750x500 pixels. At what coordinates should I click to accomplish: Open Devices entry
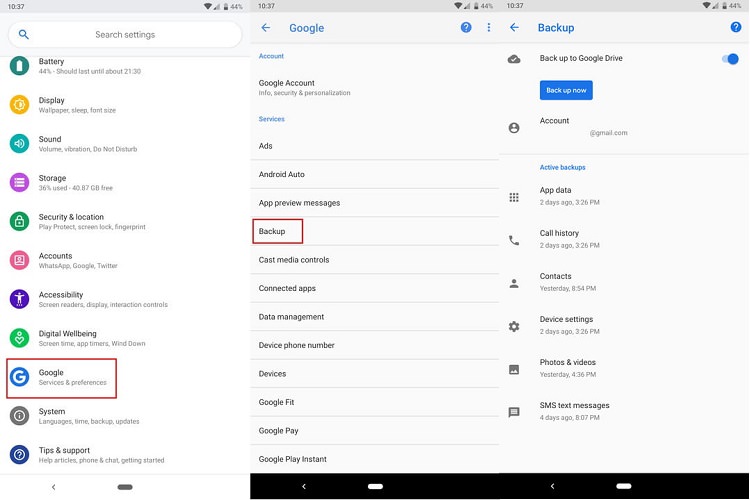point(375,374)
